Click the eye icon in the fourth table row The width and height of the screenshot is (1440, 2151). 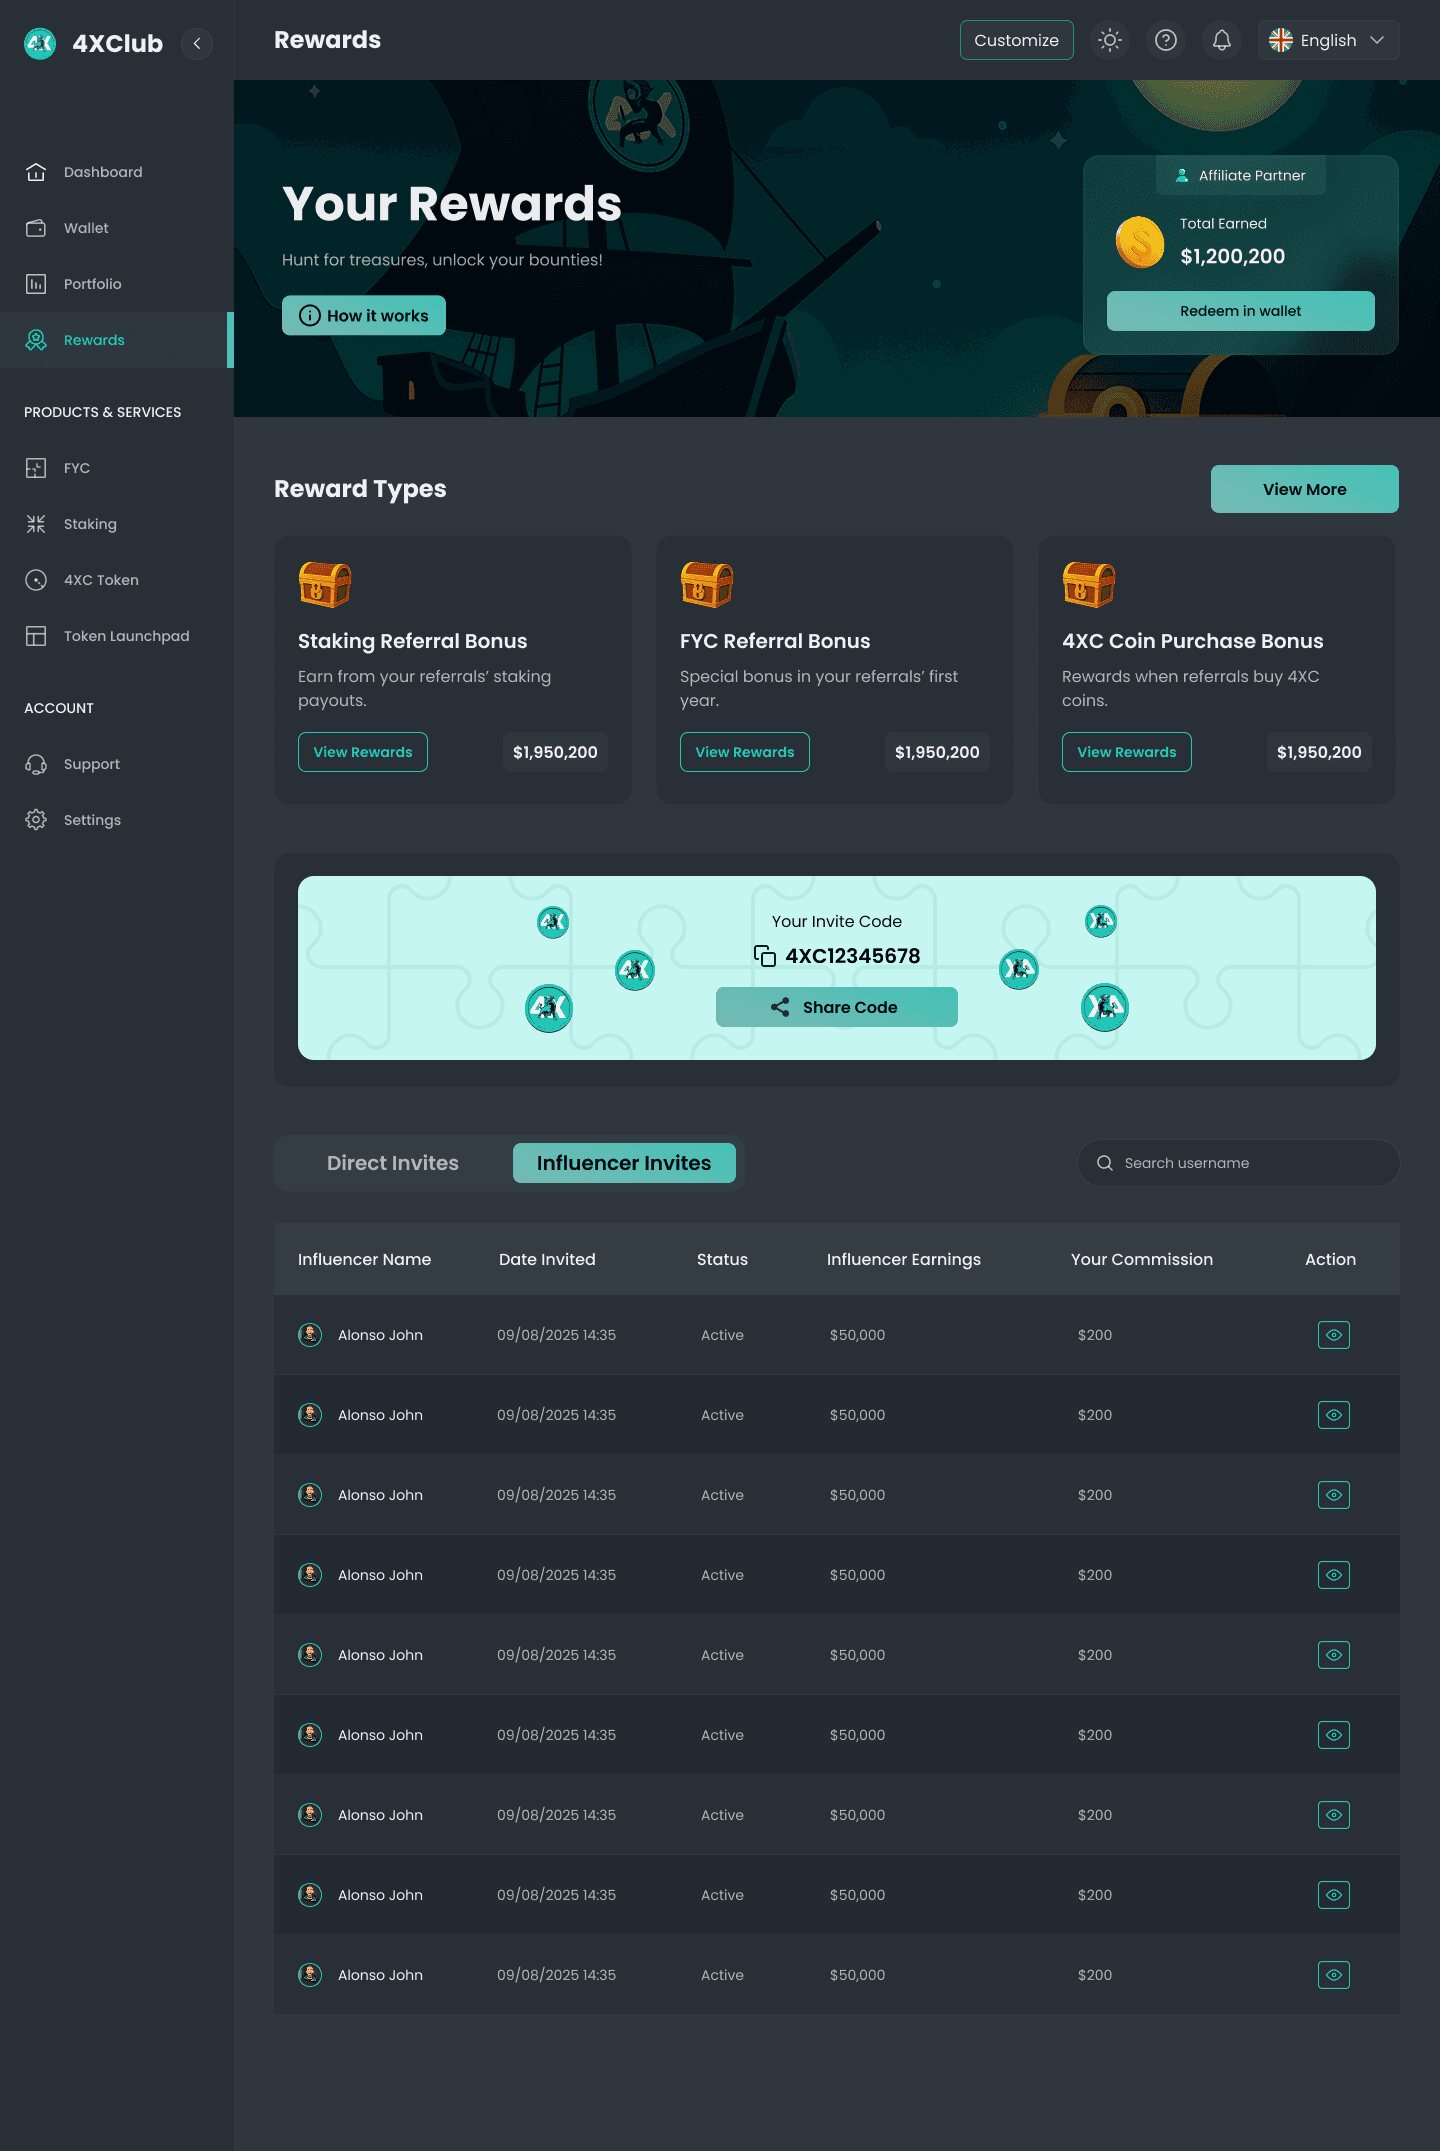click(1334, 1575)
